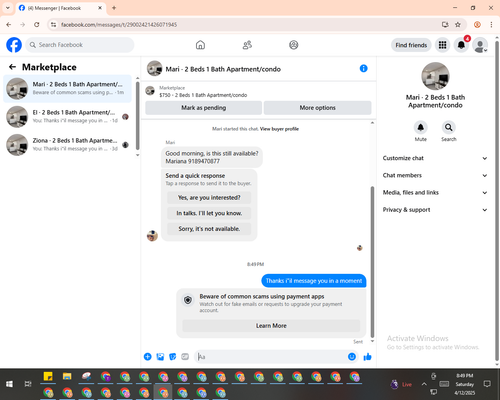
Task: Expand Customize chat section
Action: (435, 158)
